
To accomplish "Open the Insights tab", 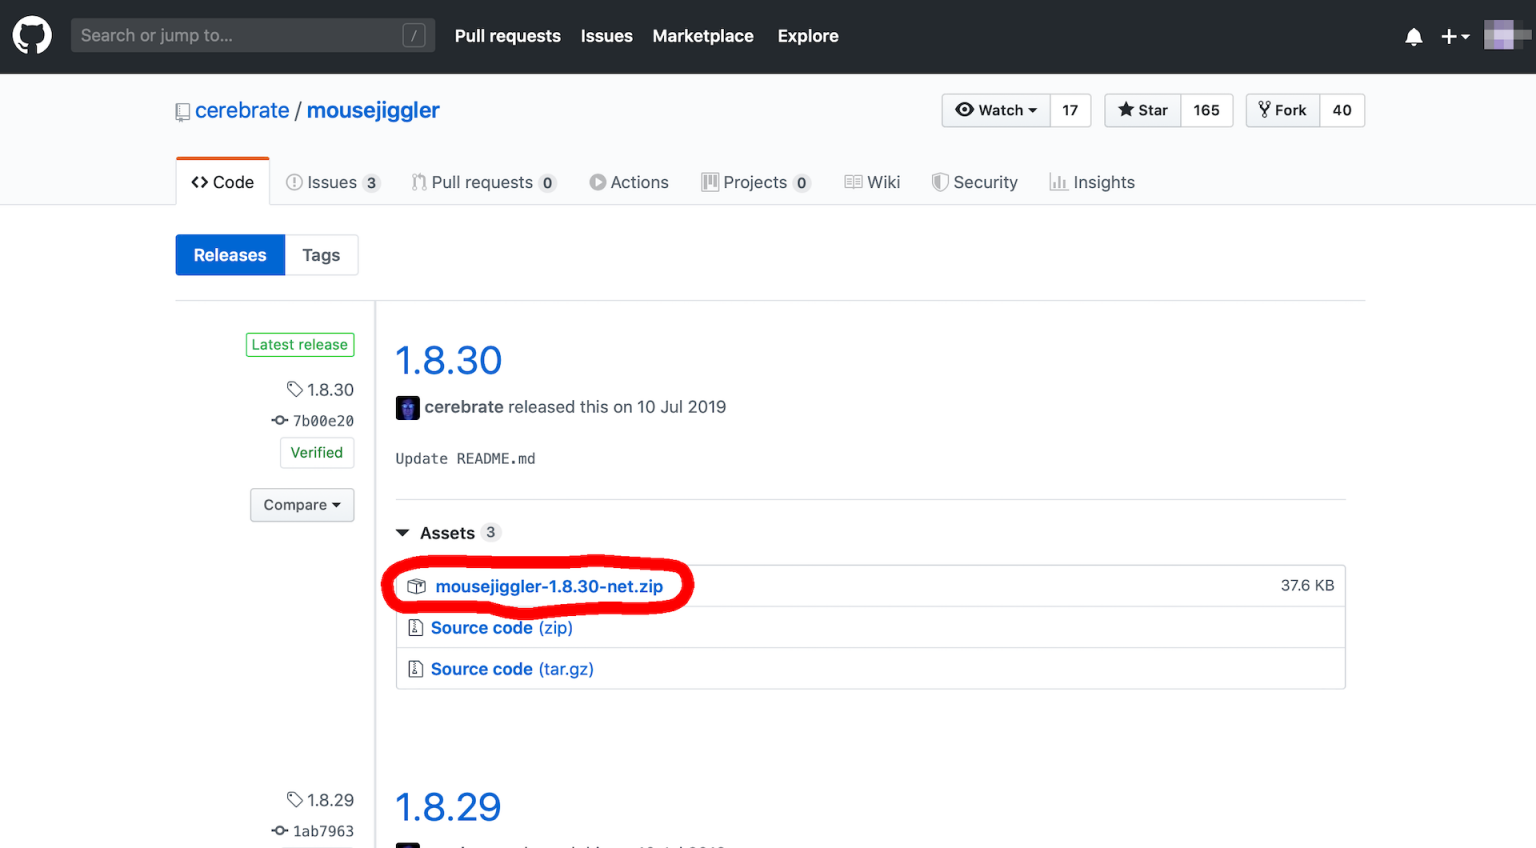I will pyautogui.click(x=1092, y=182).
